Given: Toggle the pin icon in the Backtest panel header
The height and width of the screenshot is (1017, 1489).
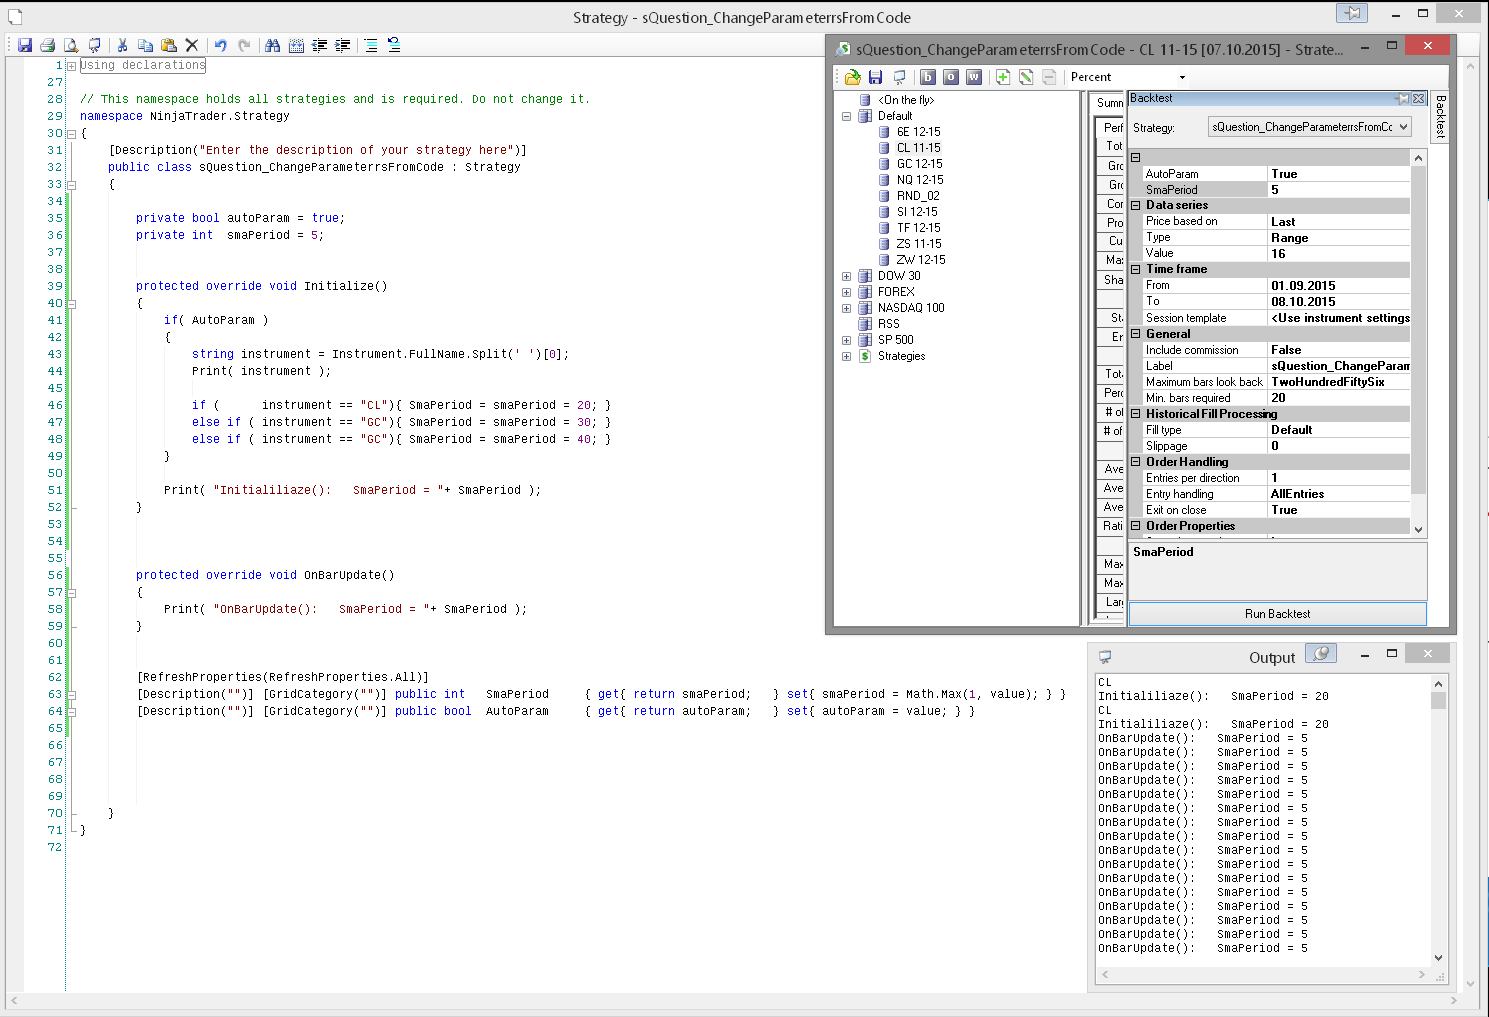Looking at the screenshot, I should (1403, 98).
